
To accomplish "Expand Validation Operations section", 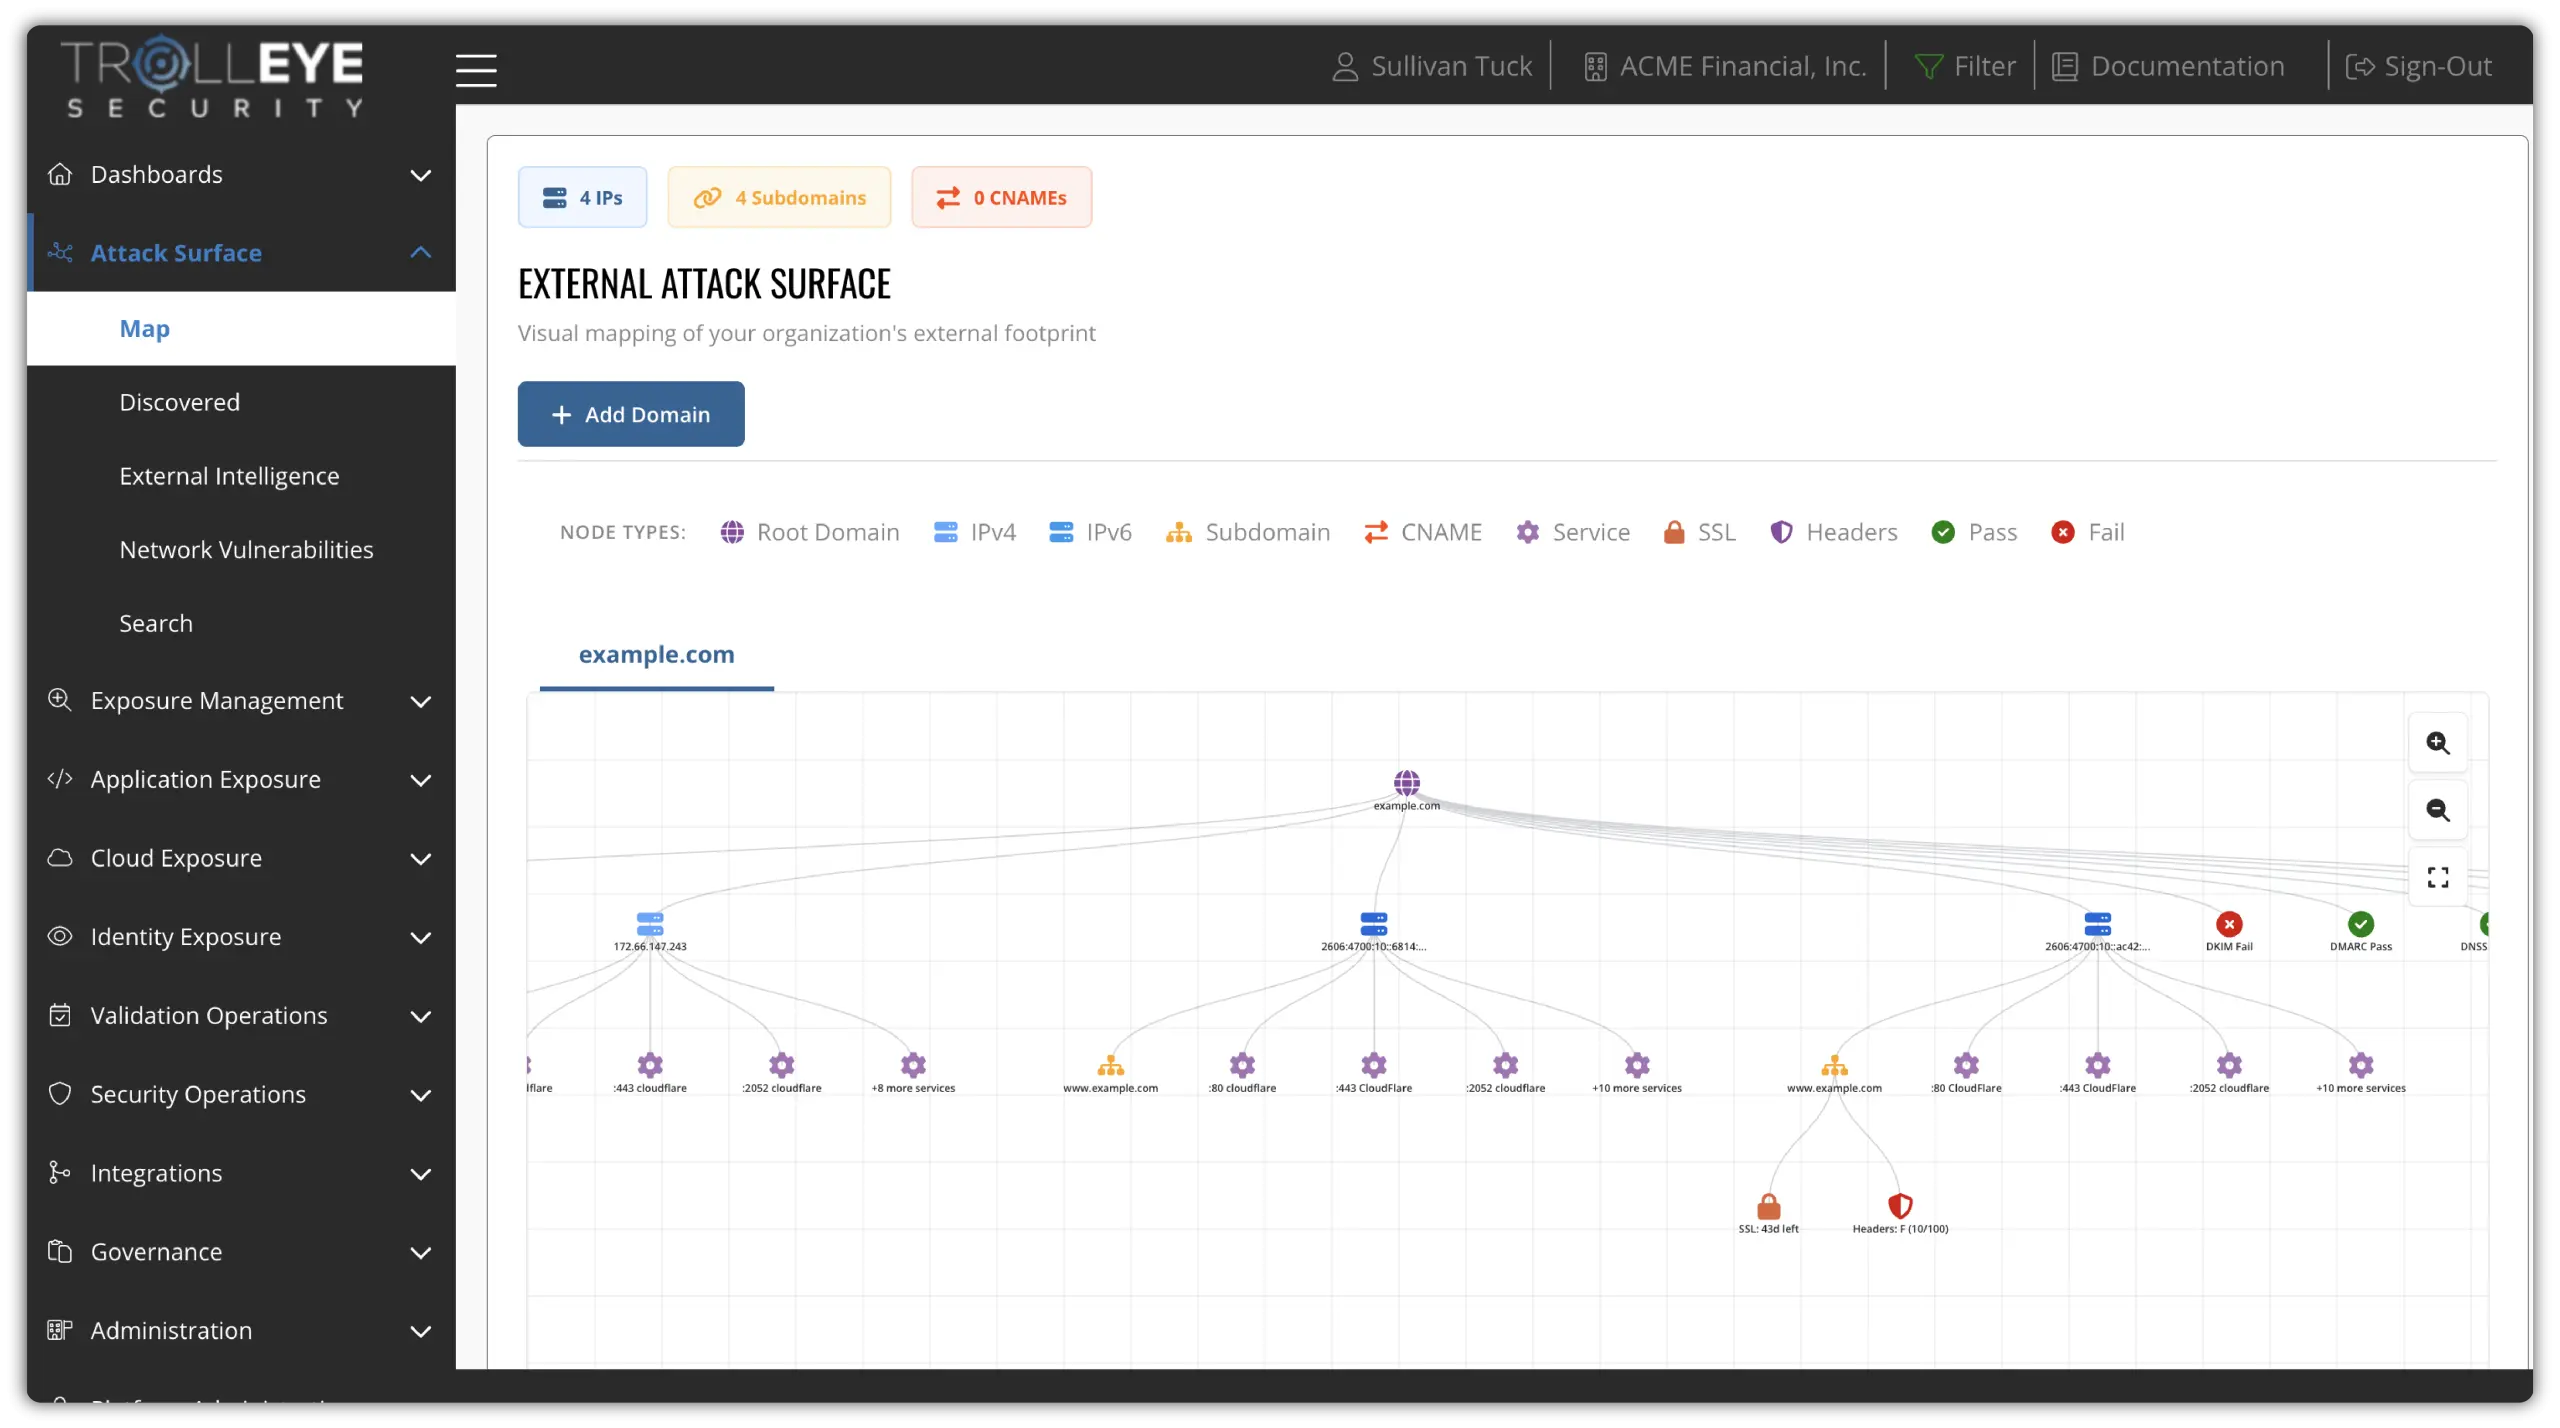I will pos(241,1016).
